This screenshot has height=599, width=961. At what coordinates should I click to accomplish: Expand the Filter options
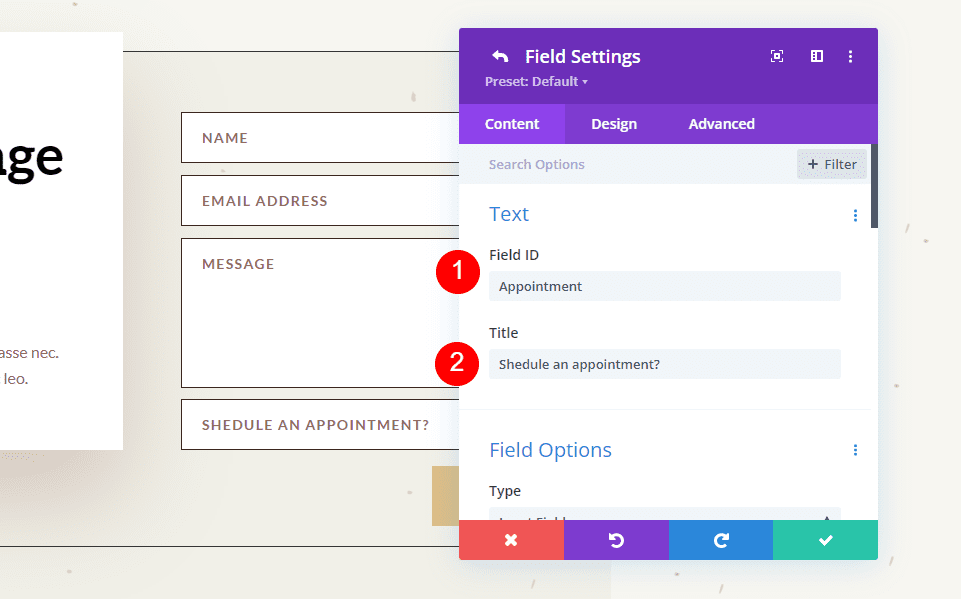(831, 164)
